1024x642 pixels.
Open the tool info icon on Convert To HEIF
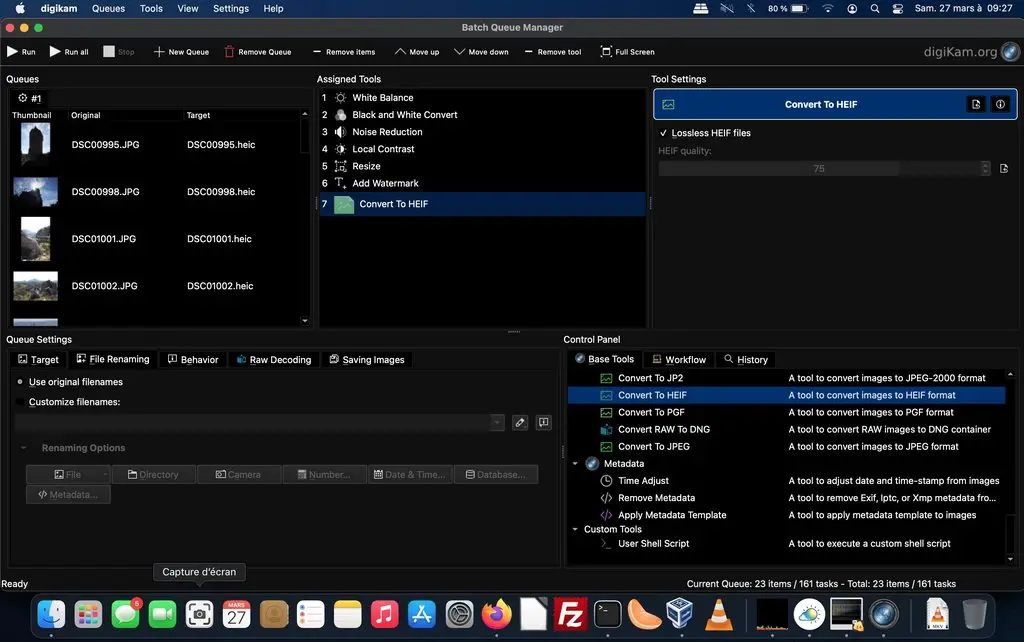coord(1000,103)
